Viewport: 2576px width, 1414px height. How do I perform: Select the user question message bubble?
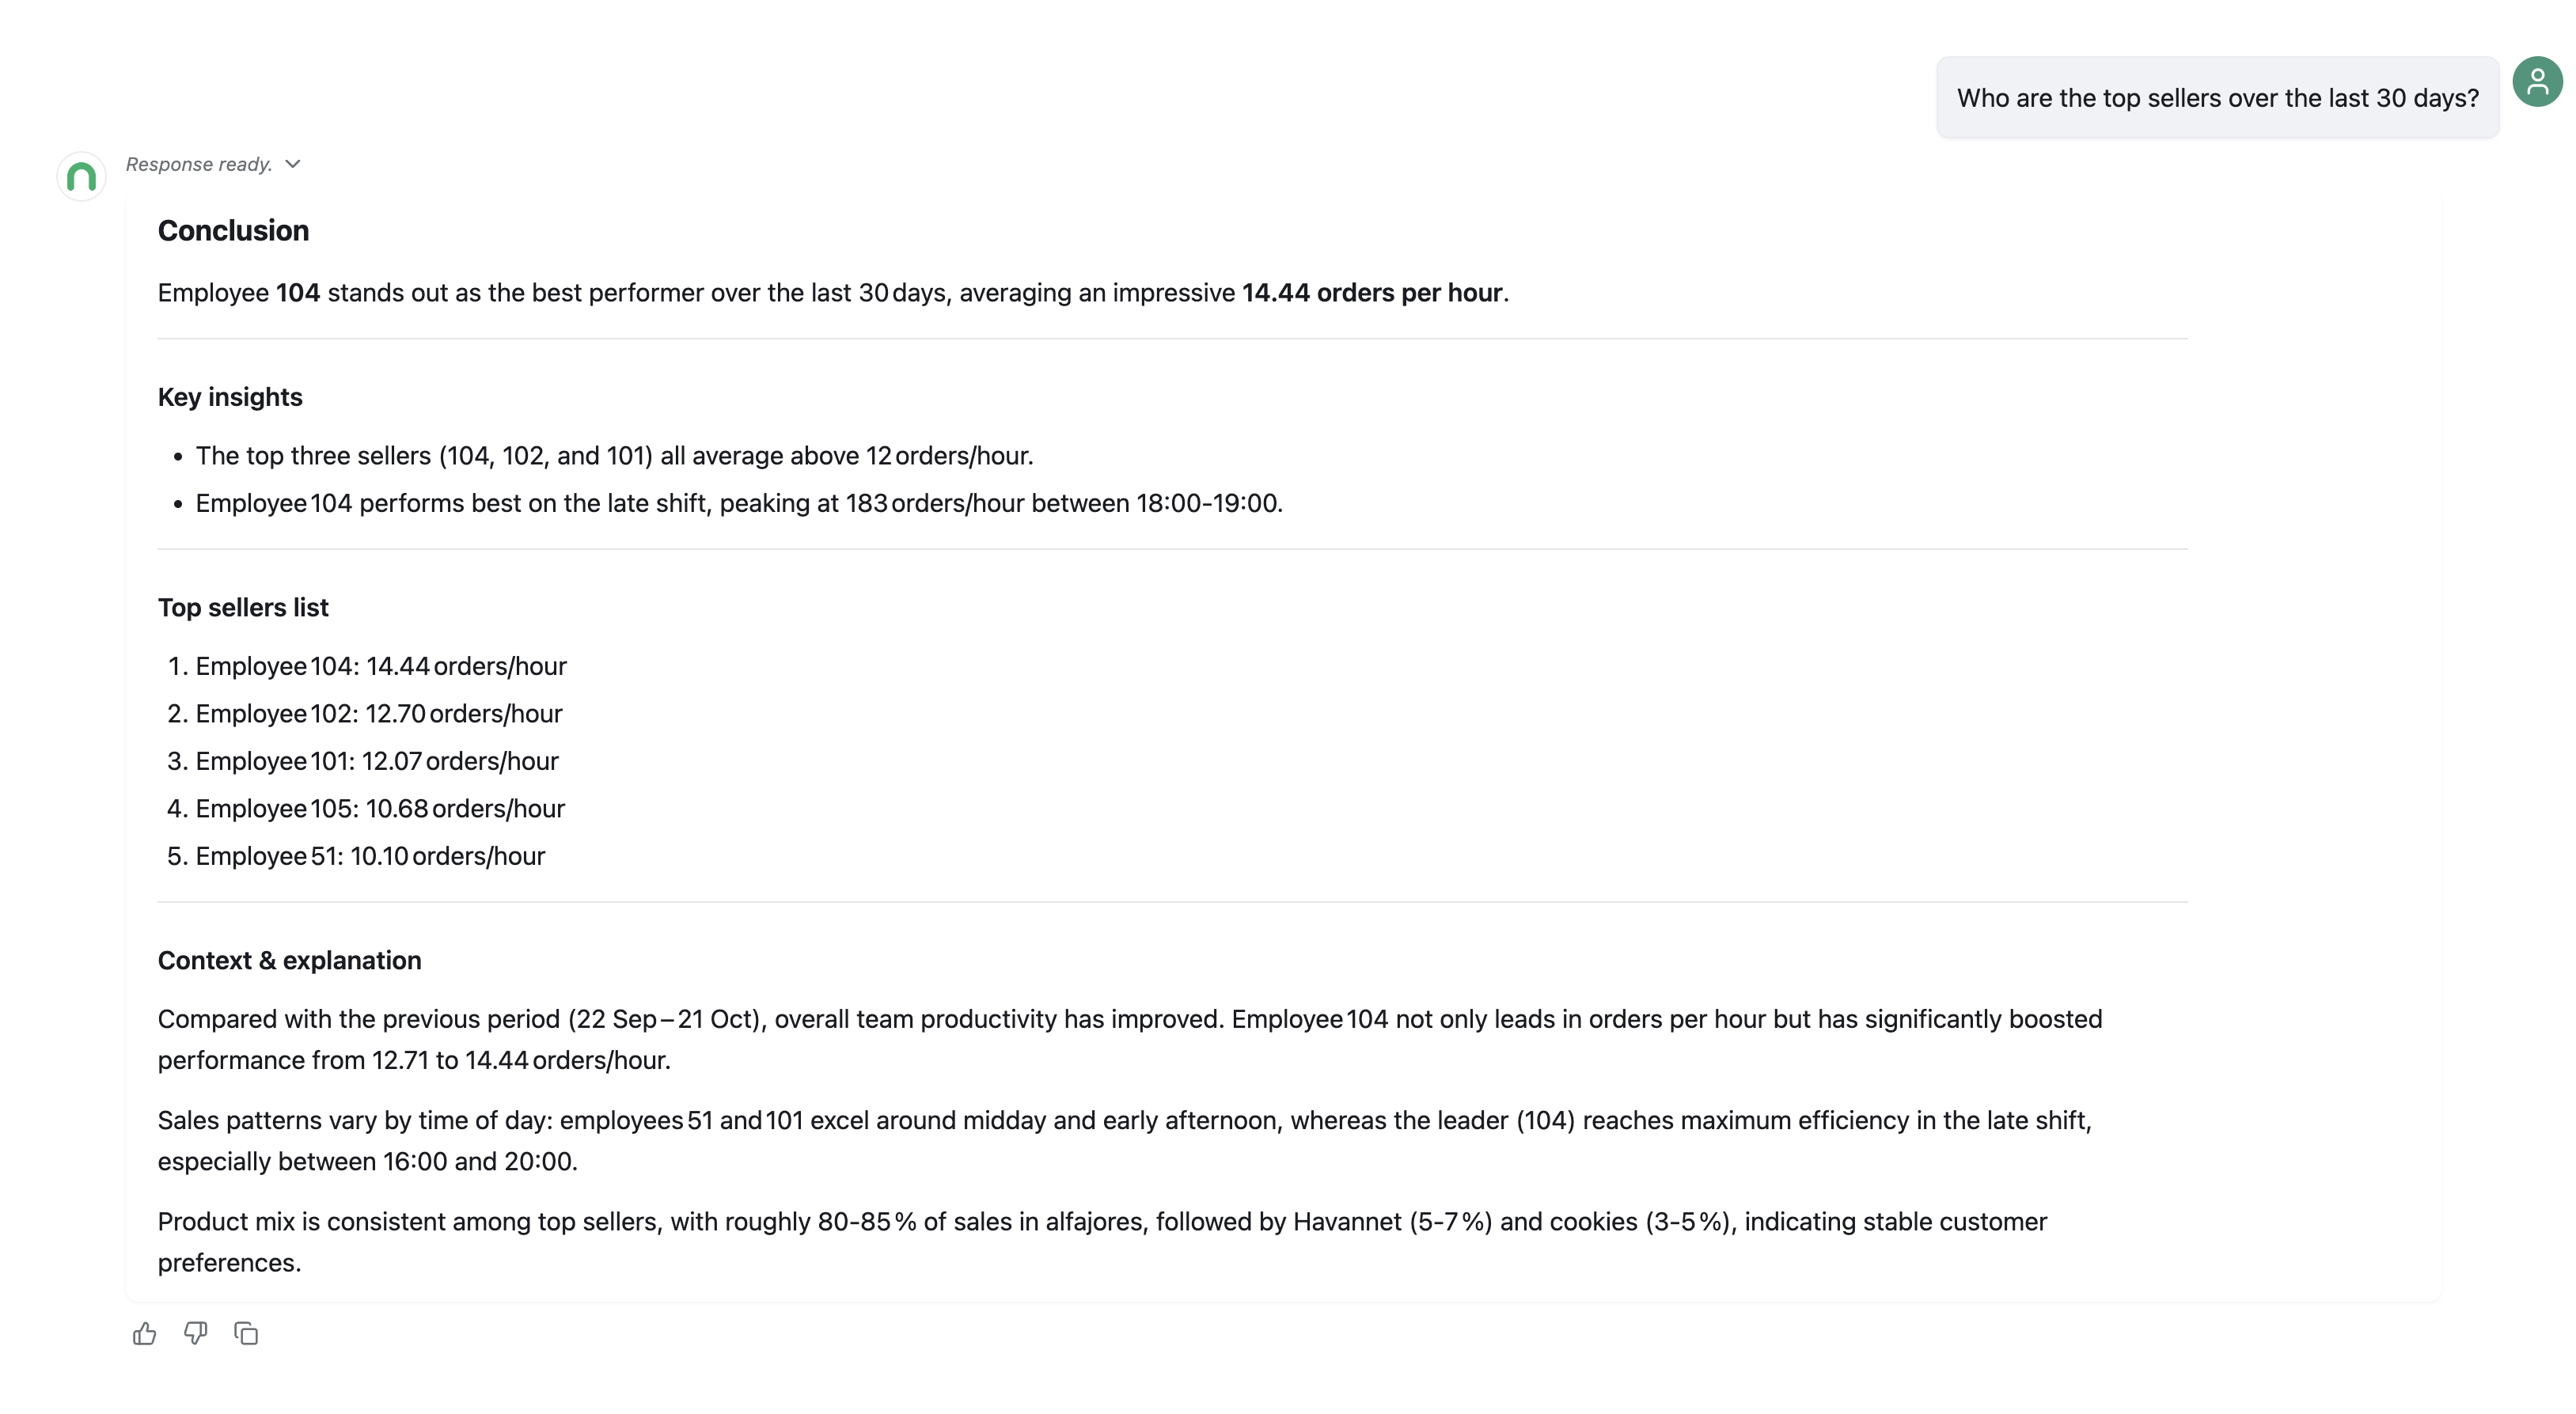pyautogui.click(x=2217, y=98)
